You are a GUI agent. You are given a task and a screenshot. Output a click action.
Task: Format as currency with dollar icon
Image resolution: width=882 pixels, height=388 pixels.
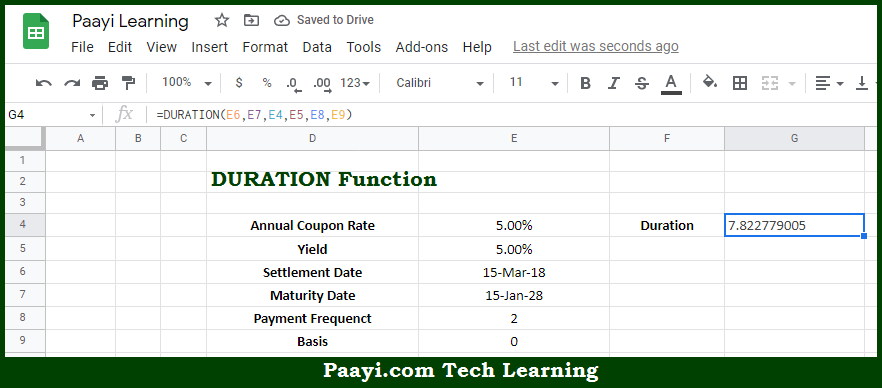coord(239,83)
